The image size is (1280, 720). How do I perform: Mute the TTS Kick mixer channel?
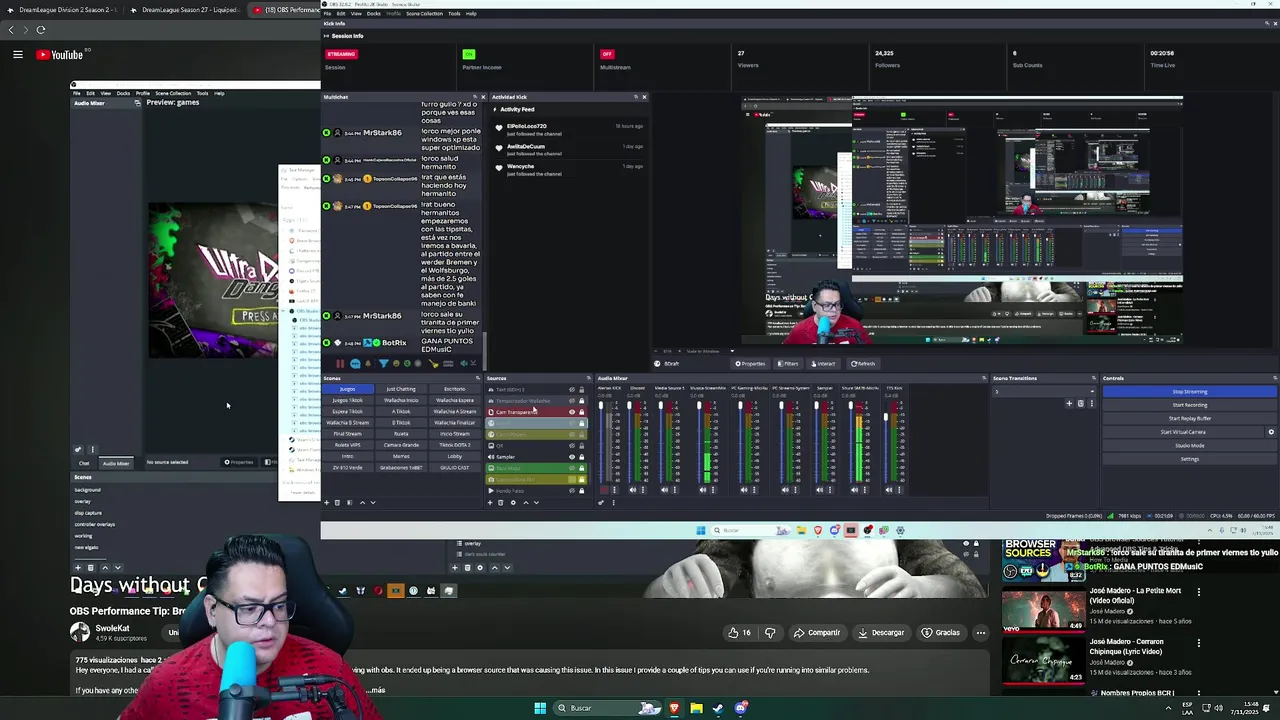[889, 490]
